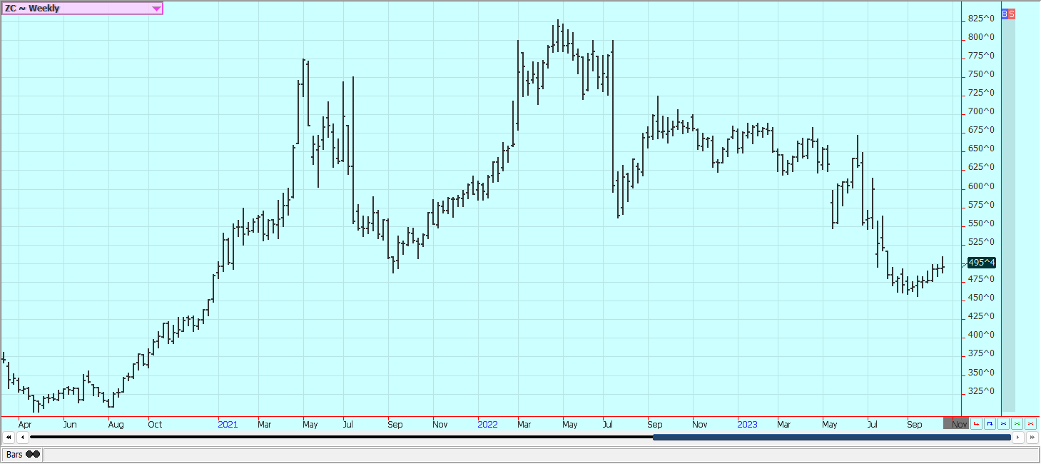Select the Bars tab at bottom

(22, 455)
